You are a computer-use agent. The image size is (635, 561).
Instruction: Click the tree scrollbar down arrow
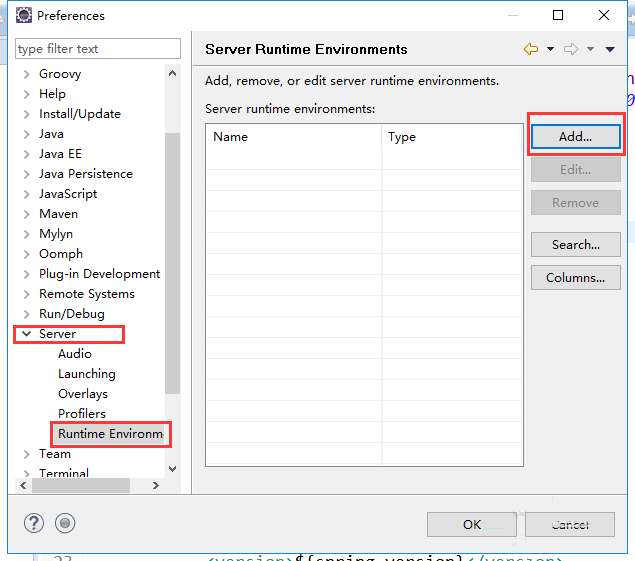(173, 469)
